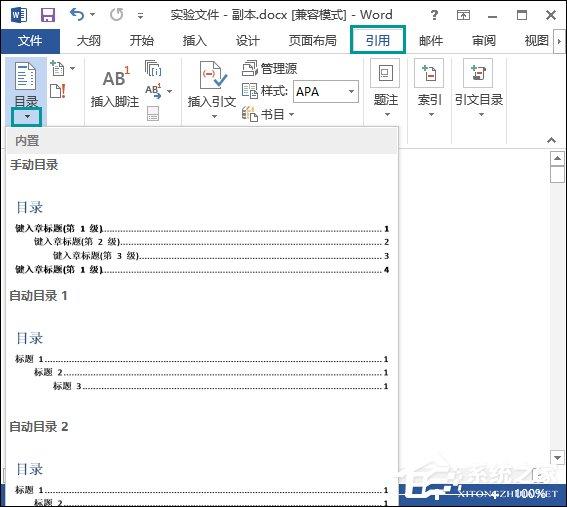
Task: Click the 题注 (Caption) group button
Action: tap(386, 89)
